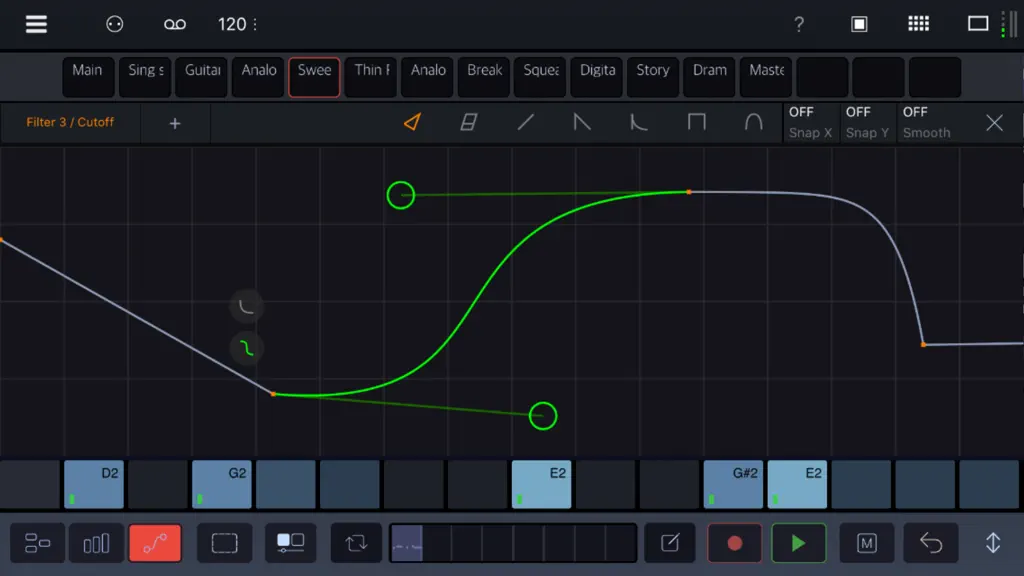Image resolution: width=1024 pixels, height=576 pixels.
Task: Expand the Filter 3 / Cutoff parameter selector
Action: point(70,122)
